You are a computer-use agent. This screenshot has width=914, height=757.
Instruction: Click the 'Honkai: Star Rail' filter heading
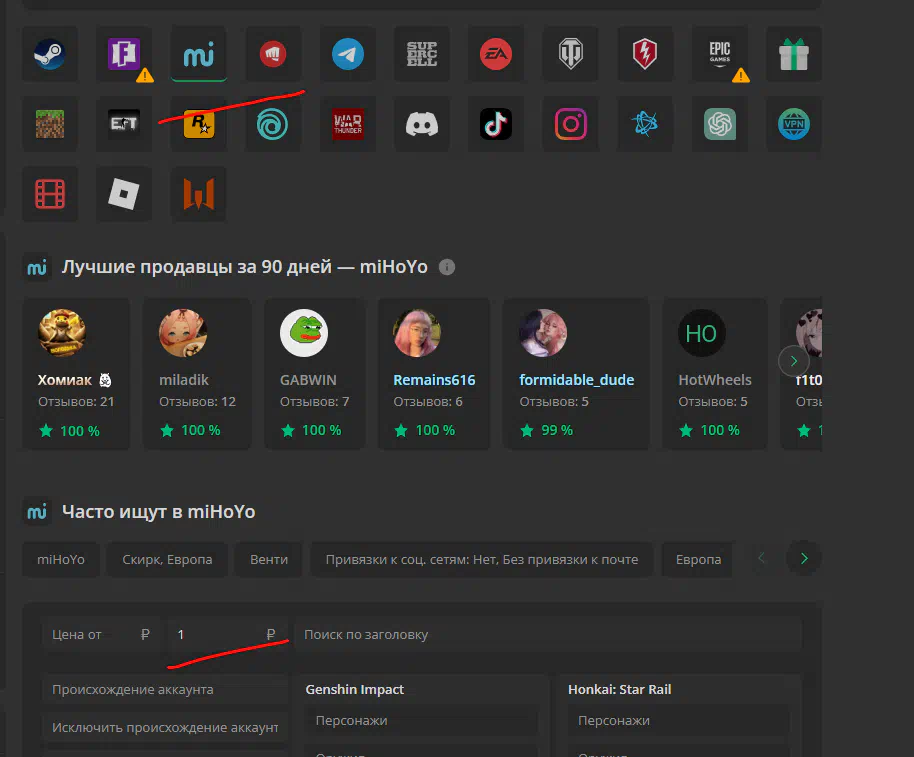620,689
